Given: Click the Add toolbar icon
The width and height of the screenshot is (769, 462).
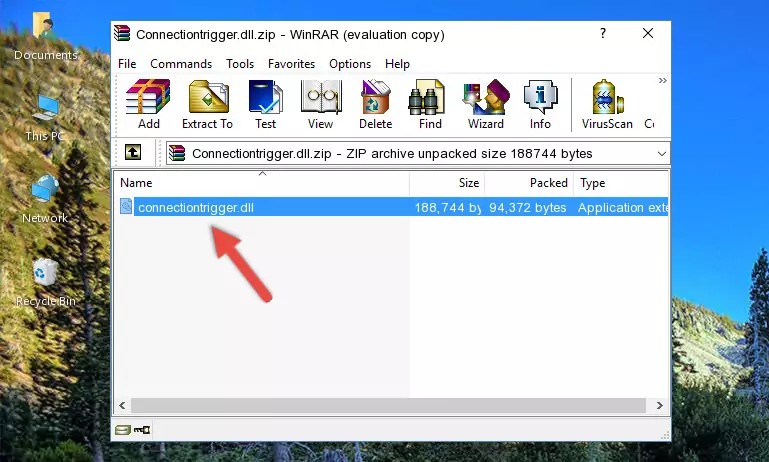Looking at the screenshot, I should click(x=148, y=104).
